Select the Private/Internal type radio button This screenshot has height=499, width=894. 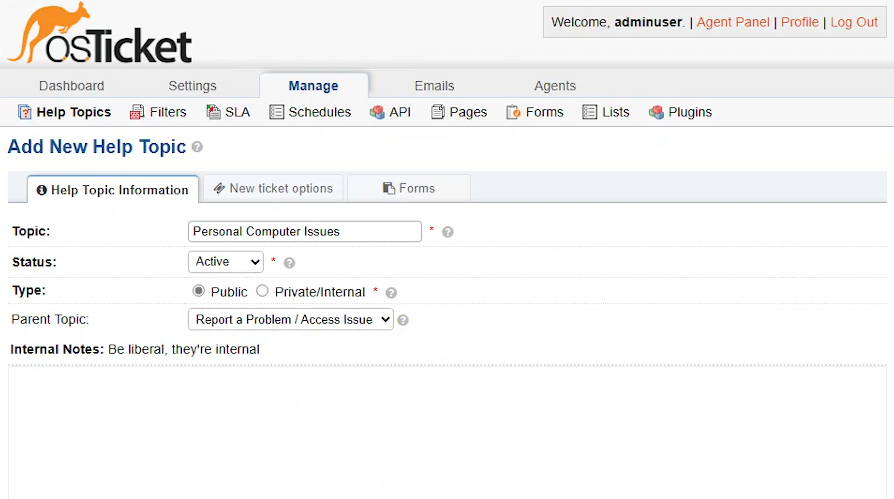pyautogui.click(x=262, y=291)
